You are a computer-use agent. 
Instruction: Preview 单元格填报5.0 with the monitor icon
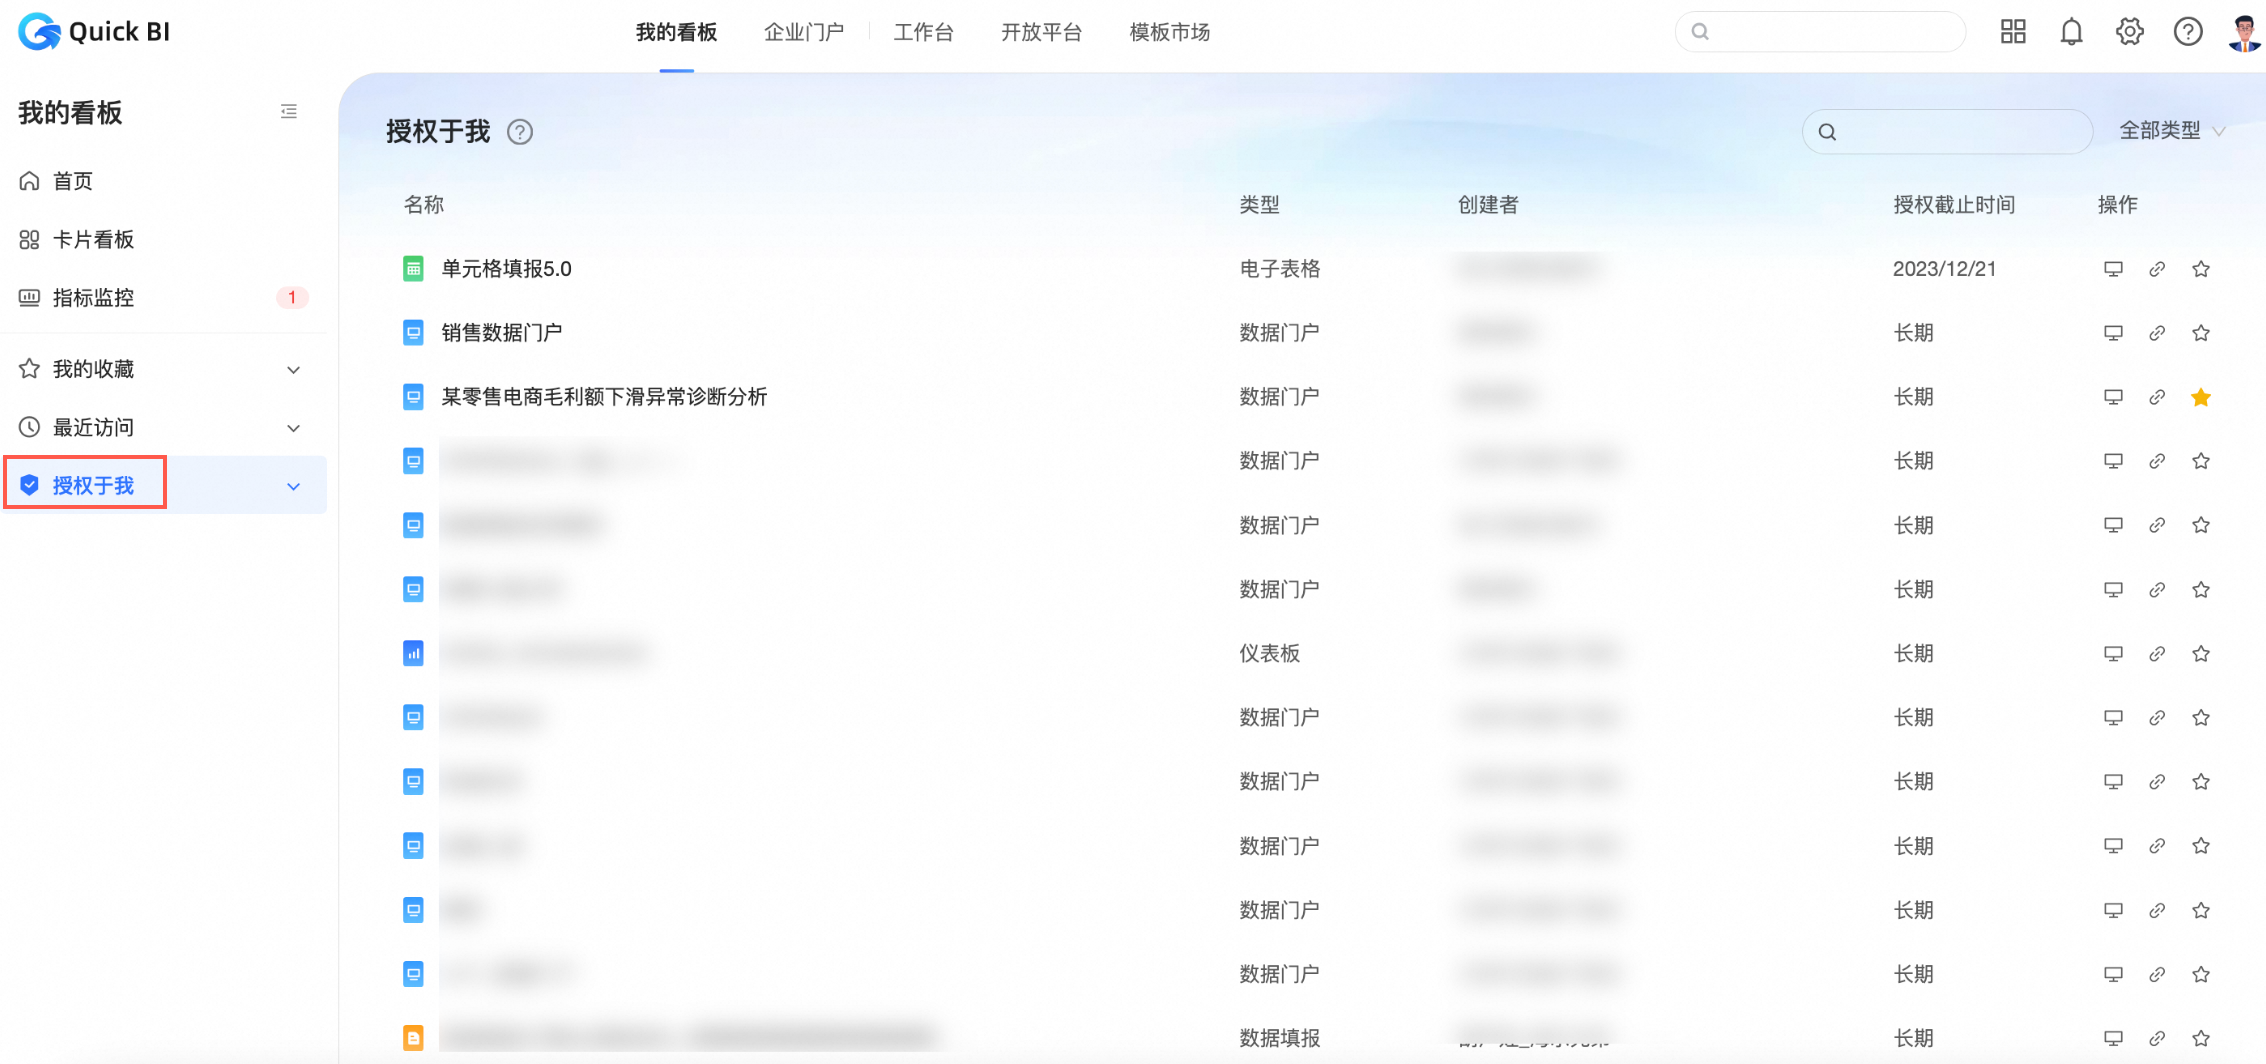pyautogui.click(x=2113, y=269)
